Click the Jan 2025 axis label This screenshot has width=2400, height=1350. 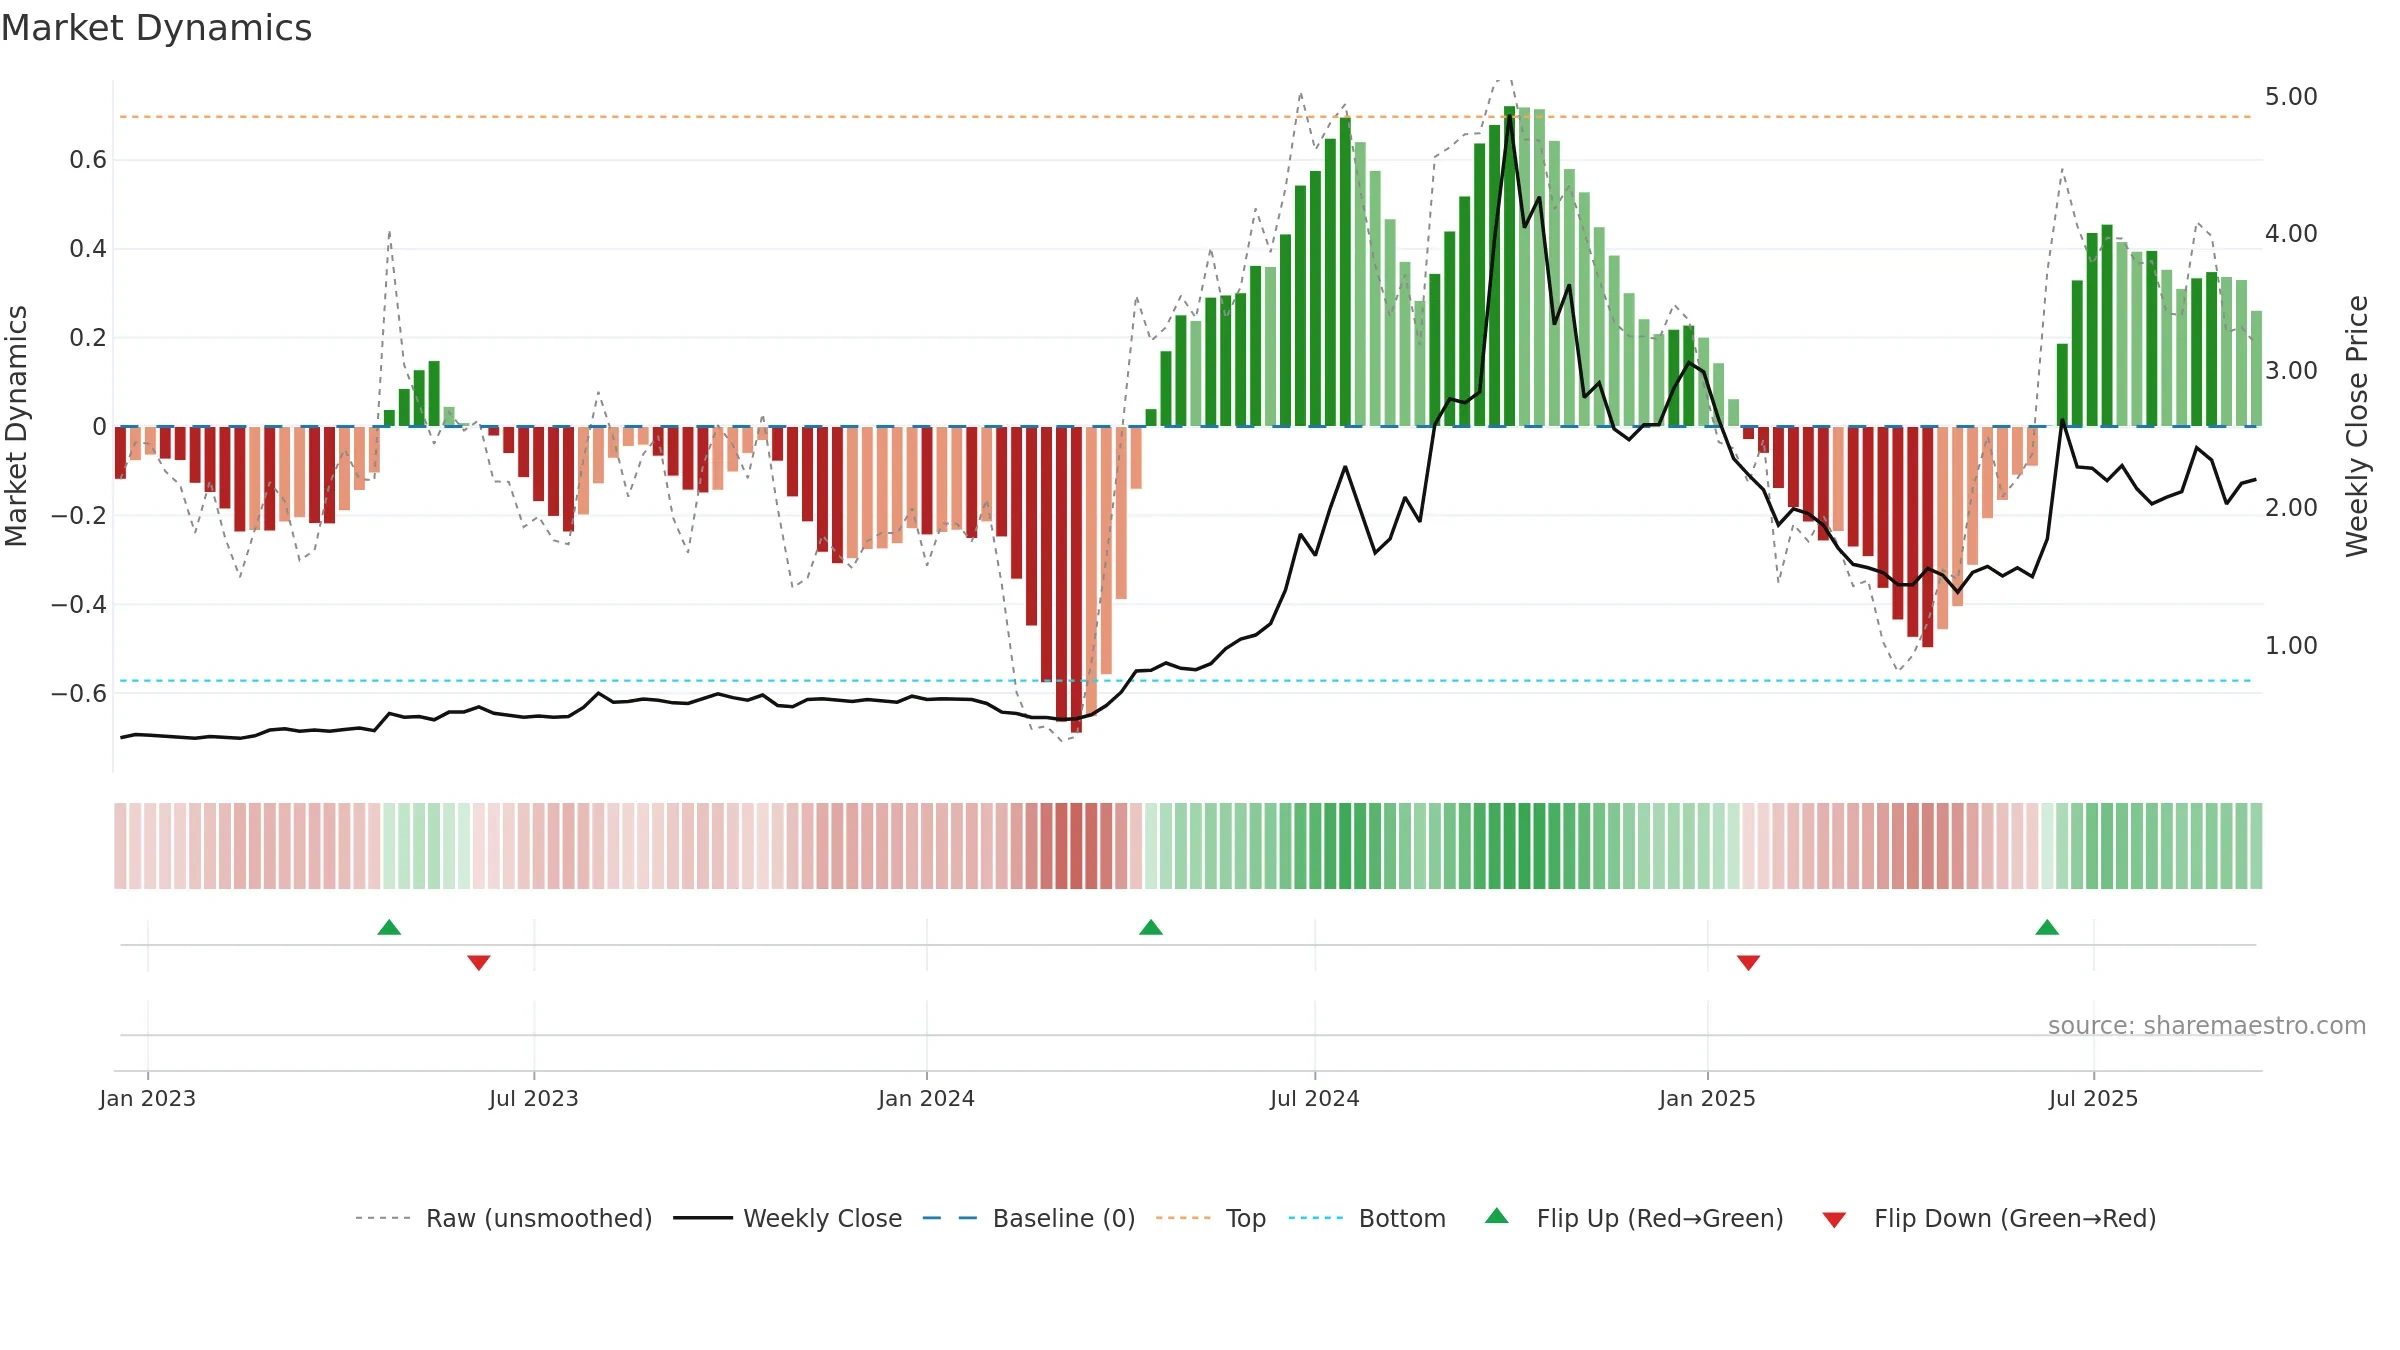(1707, 1098)
